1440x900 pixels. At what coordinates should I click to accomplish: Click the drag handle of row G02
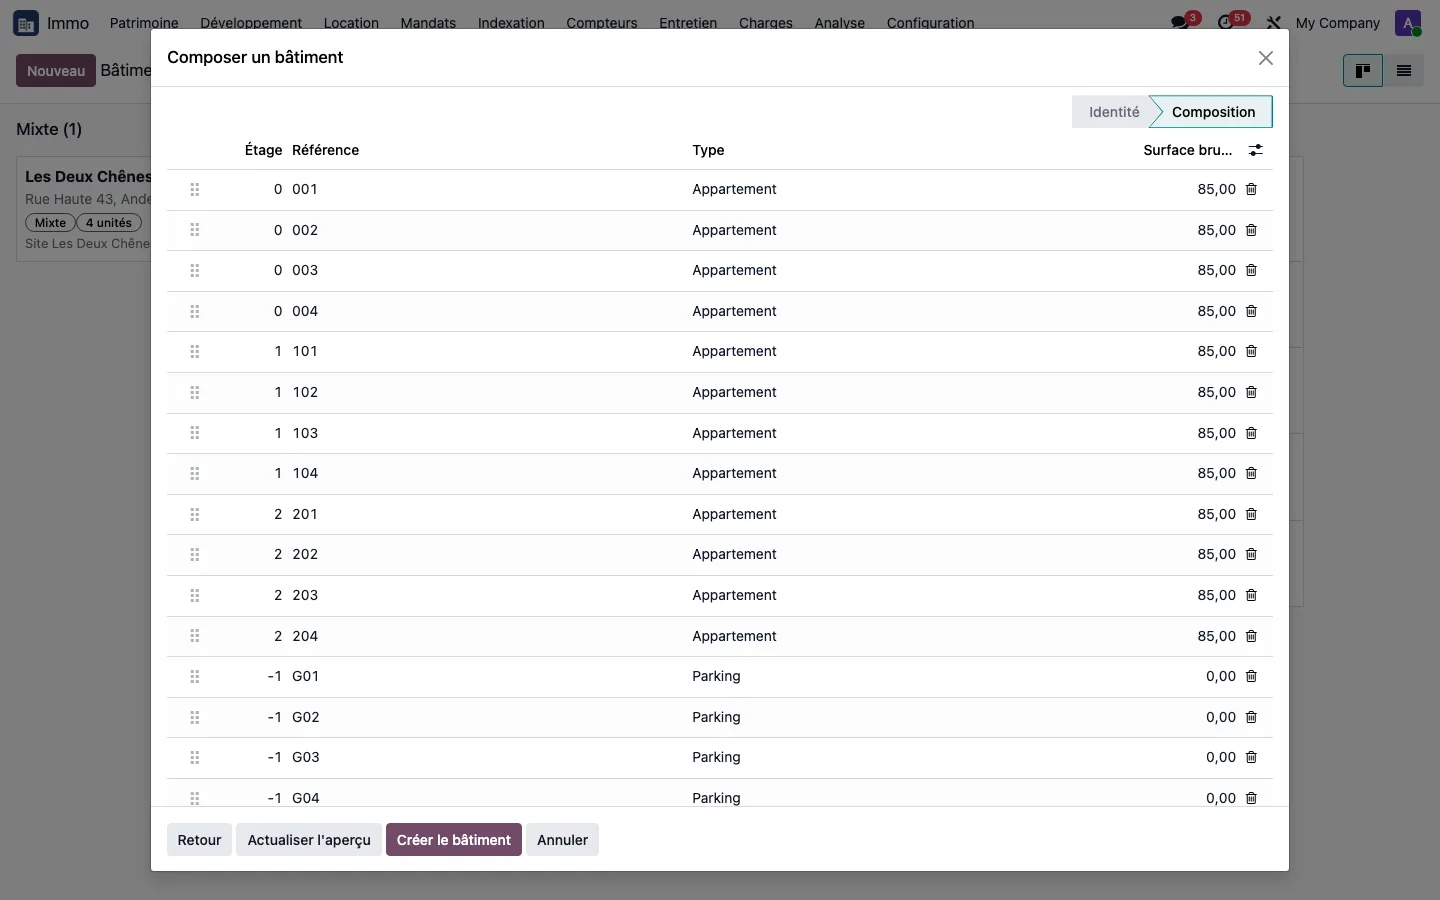pyautogui.click(x=195, y=717)
